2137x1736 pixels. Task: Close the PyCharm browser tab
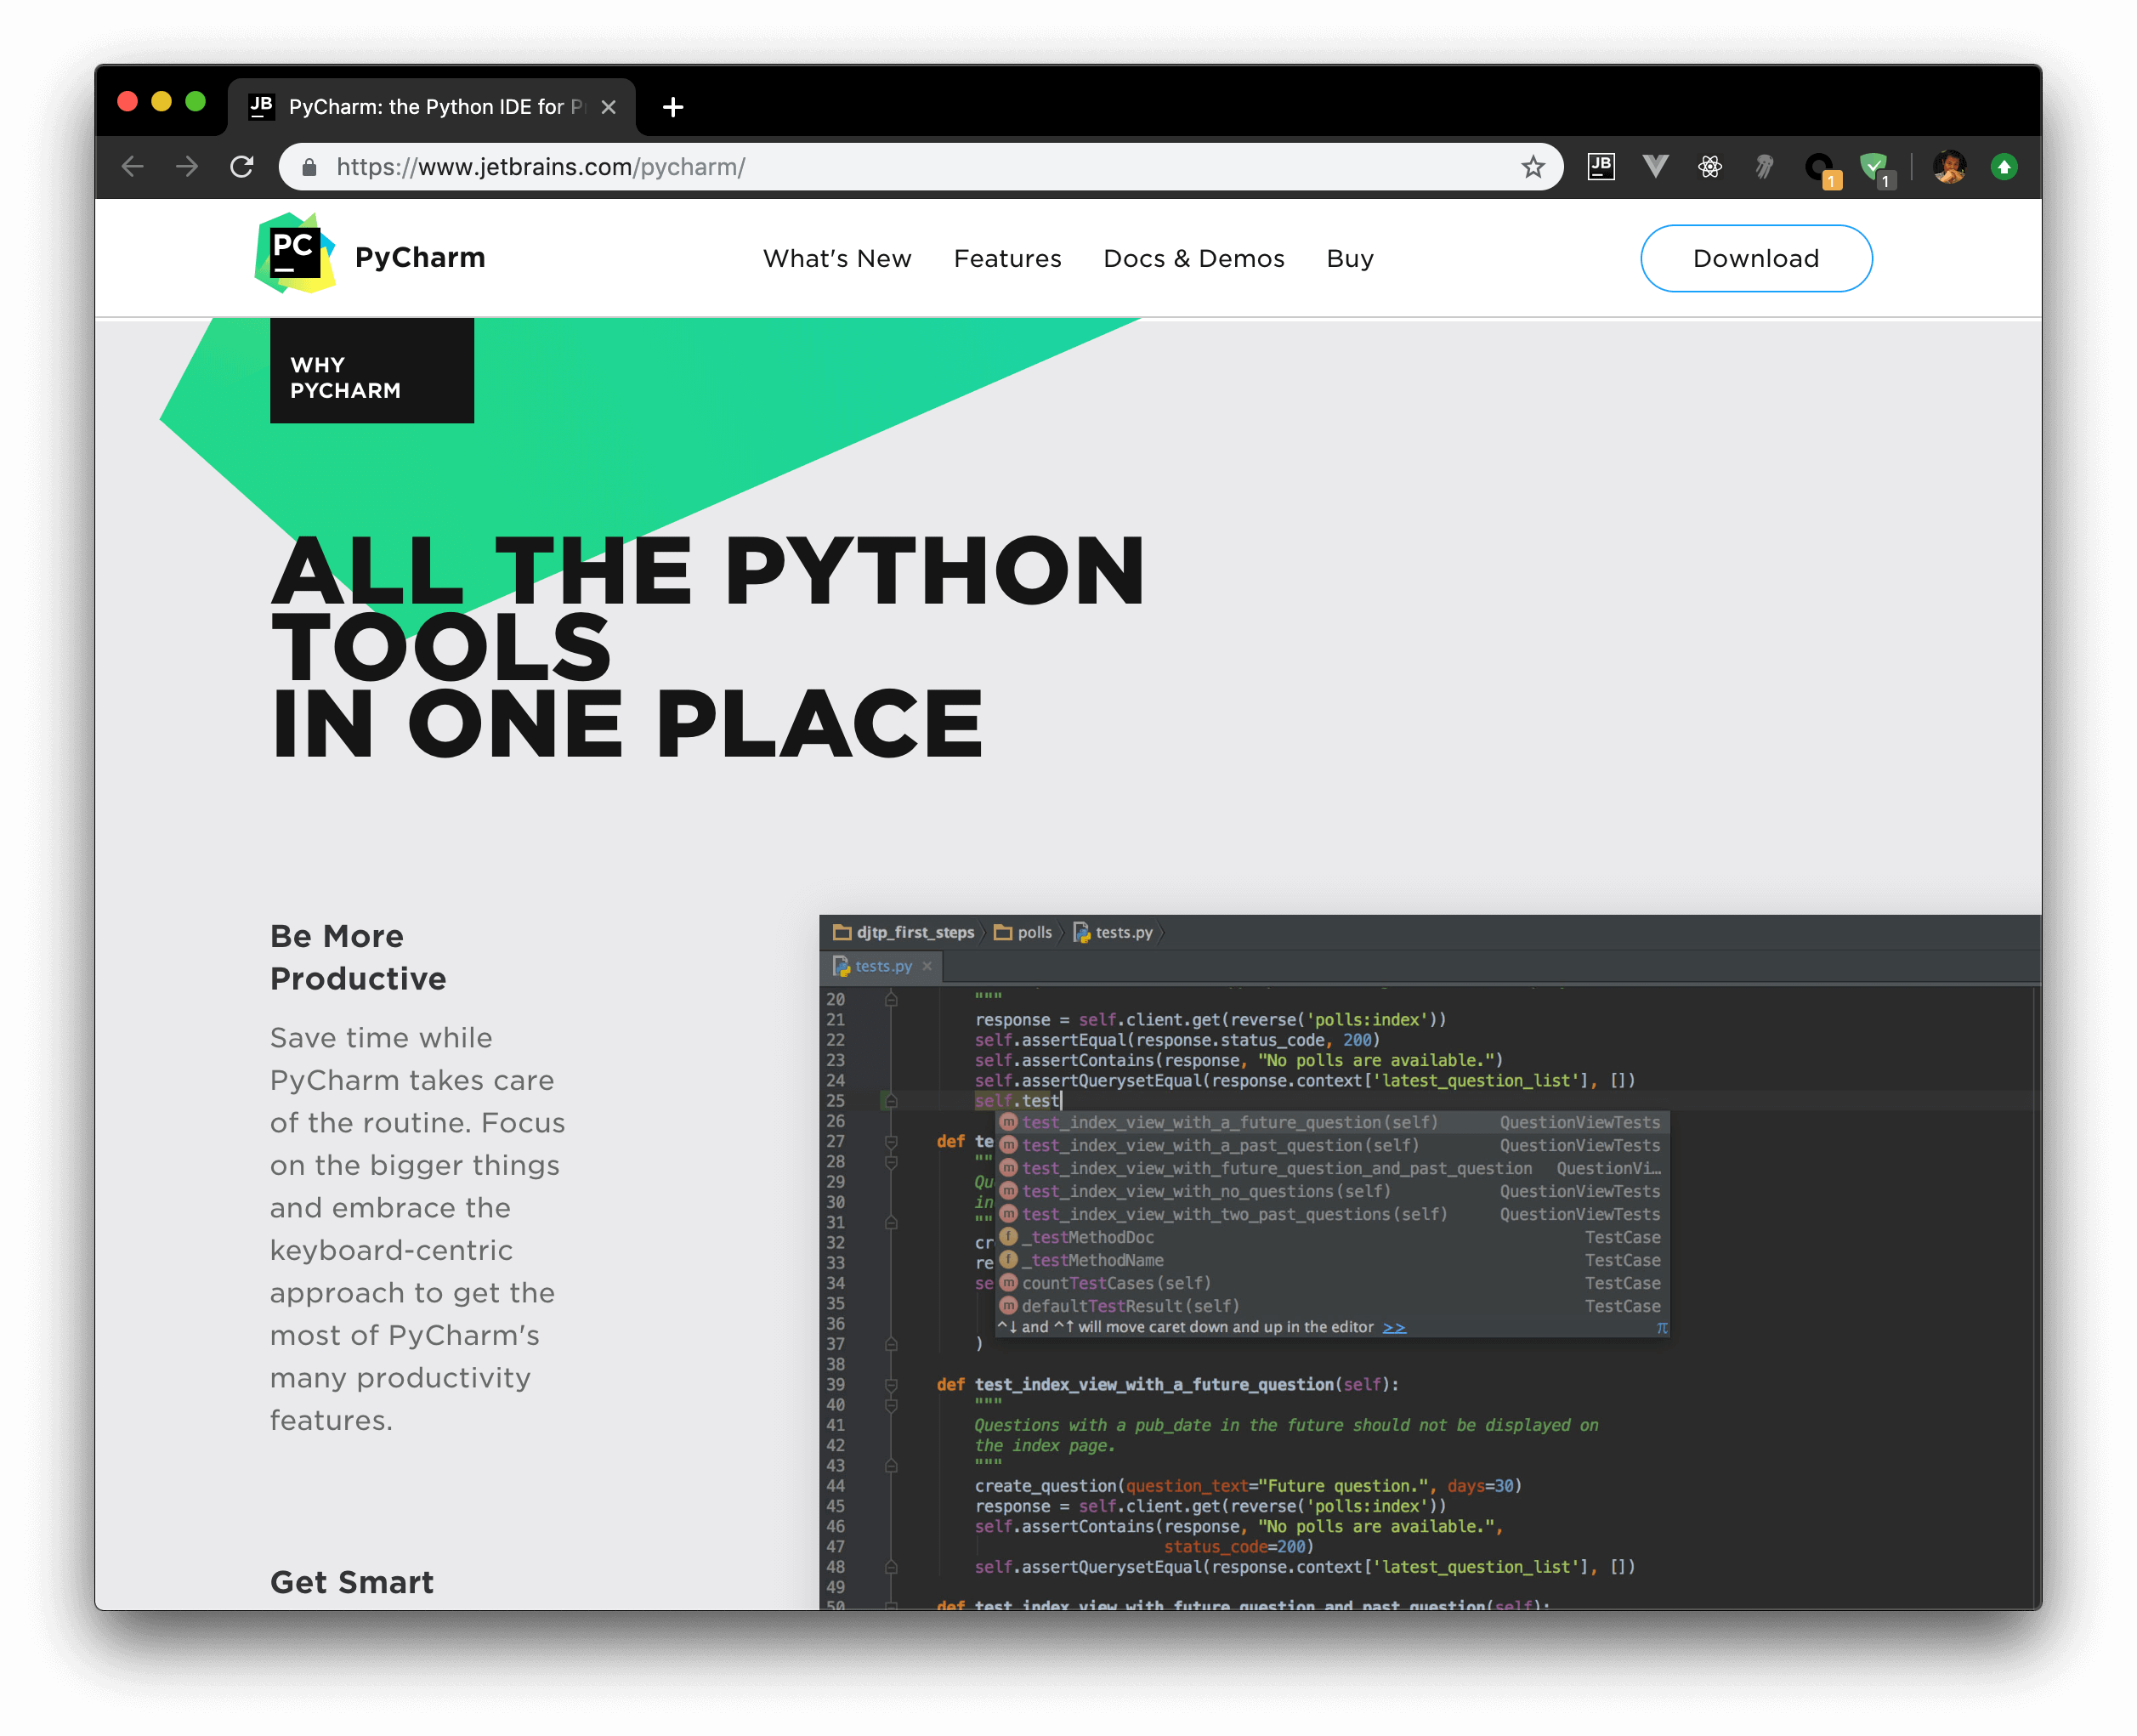(x=608, y=107)
